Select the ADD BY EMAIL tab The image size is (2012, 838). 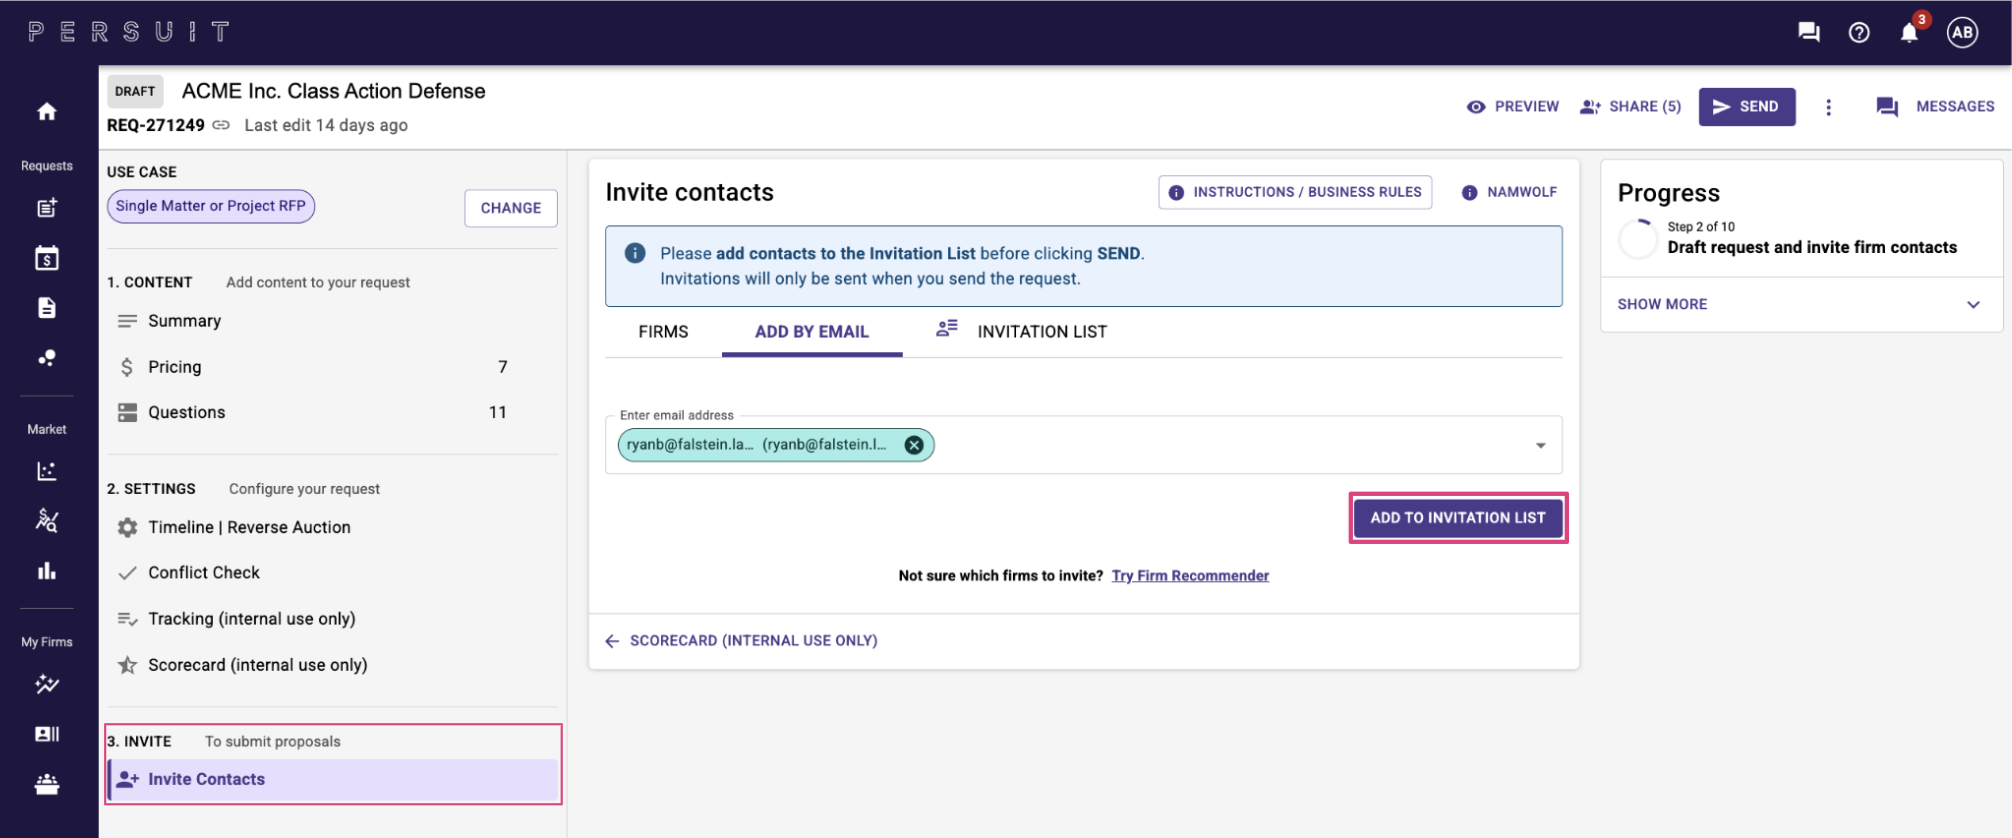(x=812, y=332)
